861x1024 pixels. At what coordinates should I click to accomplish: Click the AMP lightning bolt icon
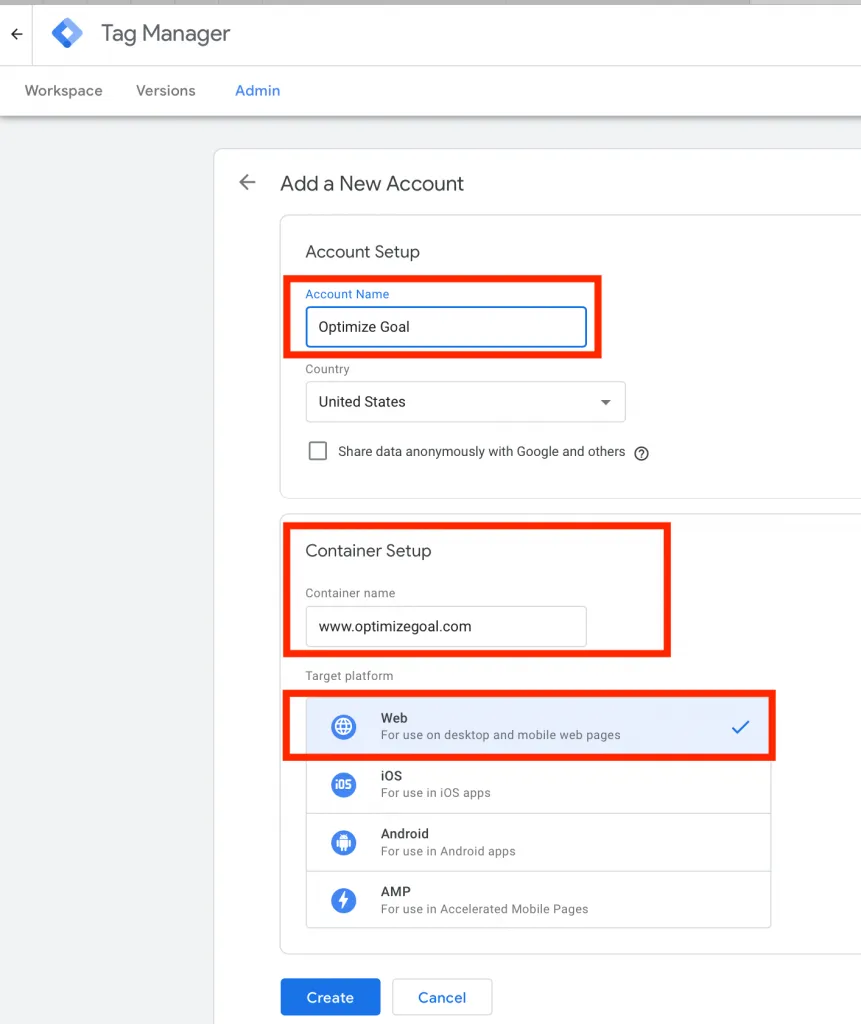click(344, 900)
